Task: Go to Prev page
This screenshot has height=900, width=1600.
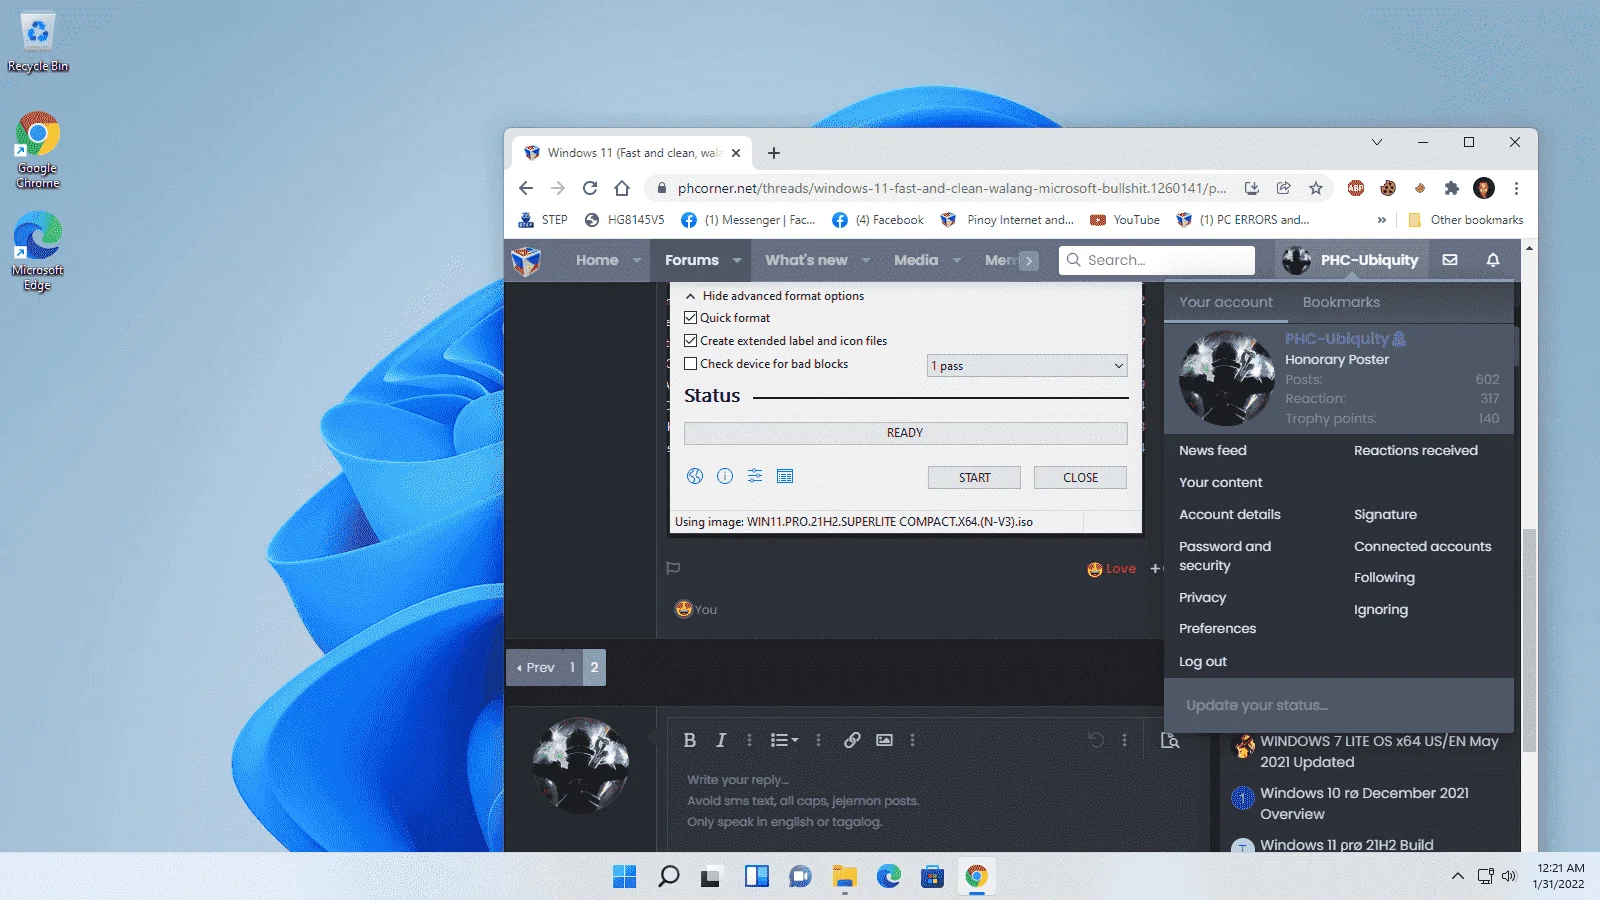Action: pos(535,667)
